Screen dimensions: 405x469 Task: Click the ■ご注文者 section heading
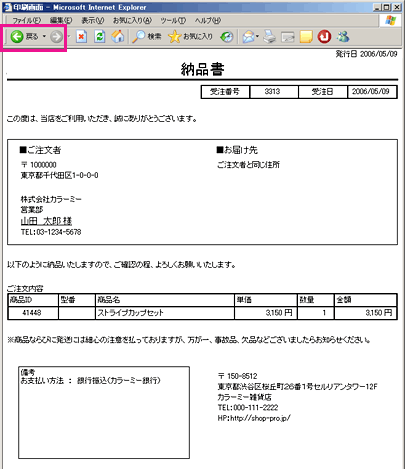tap(40, 150)
